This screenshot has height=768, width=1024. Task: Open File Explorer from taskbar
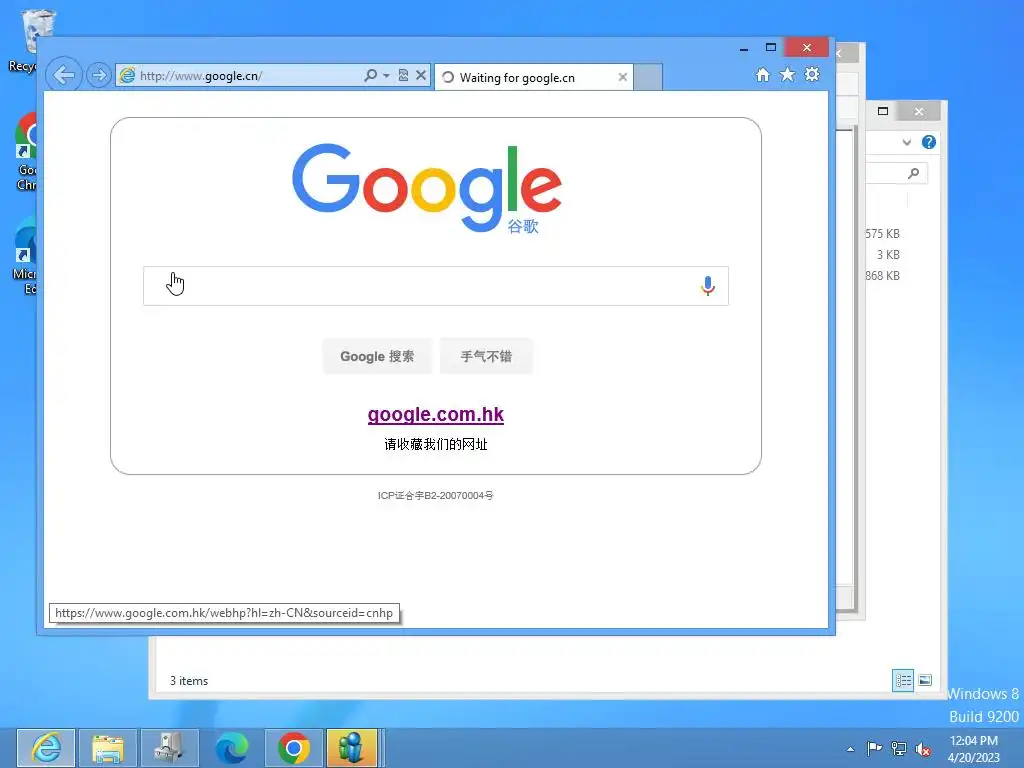click(x=108, y=748)
